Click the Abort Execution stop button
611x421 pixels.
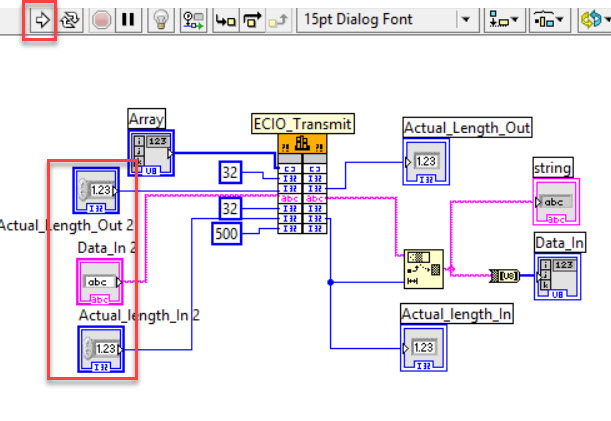coord(101,19)
